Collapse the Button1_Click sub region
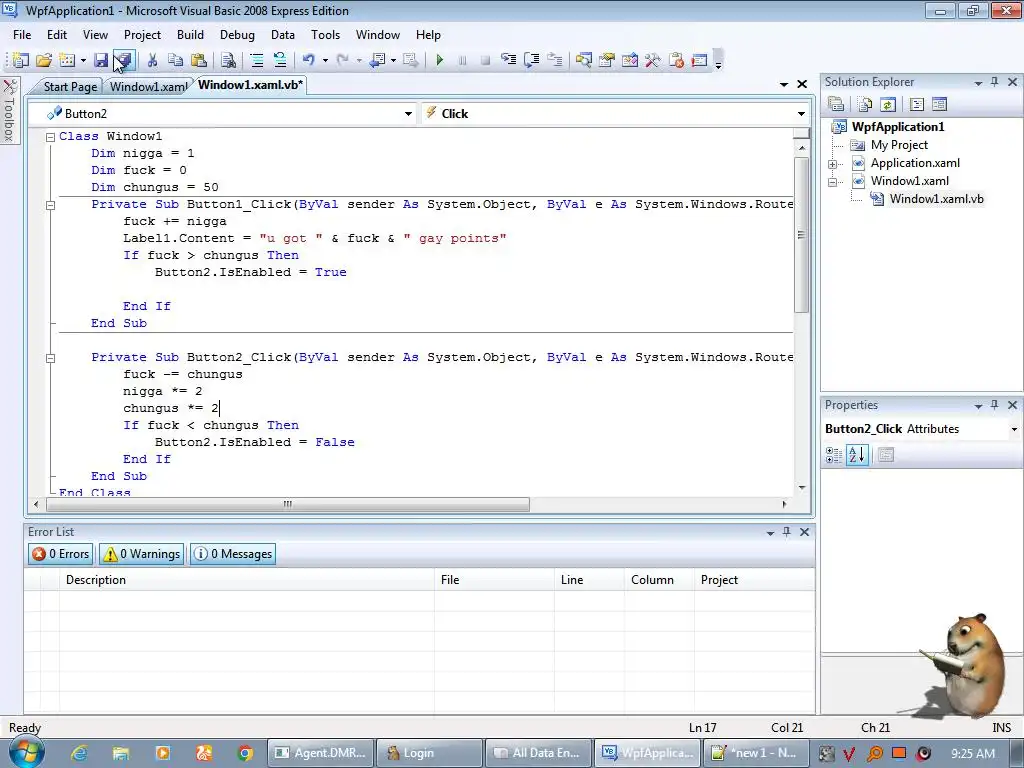Screen dimensions: 1024x768 tap(50, 205)
